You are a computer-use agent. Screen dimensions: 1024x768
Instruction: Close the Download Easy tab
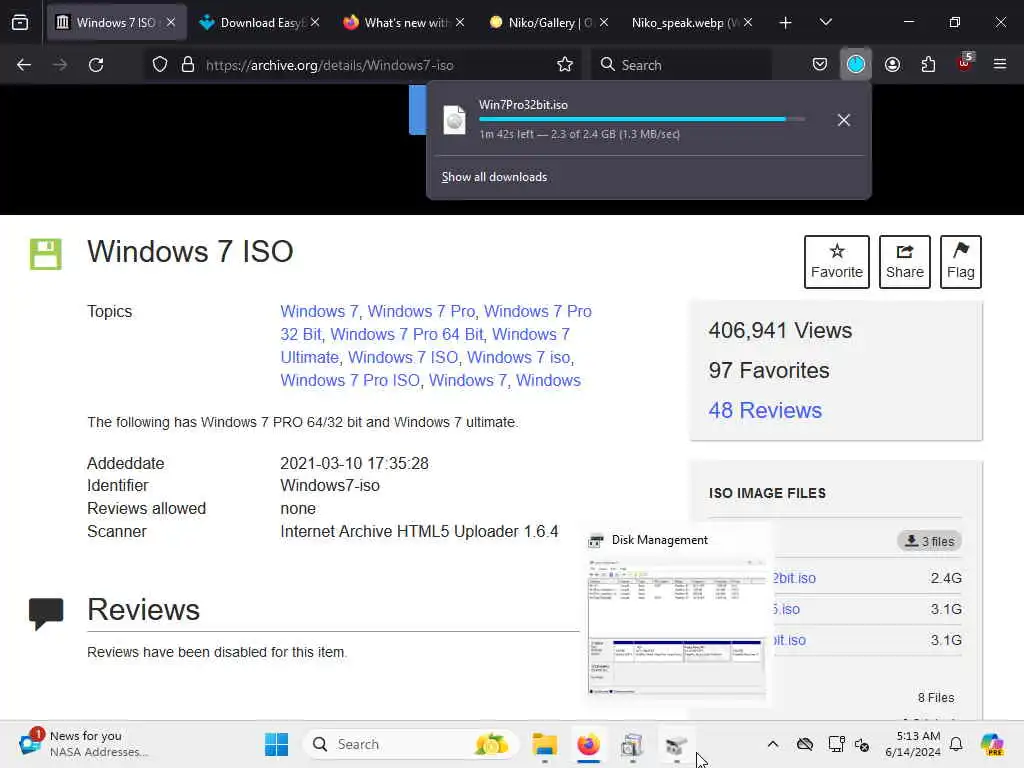[315, 23]
